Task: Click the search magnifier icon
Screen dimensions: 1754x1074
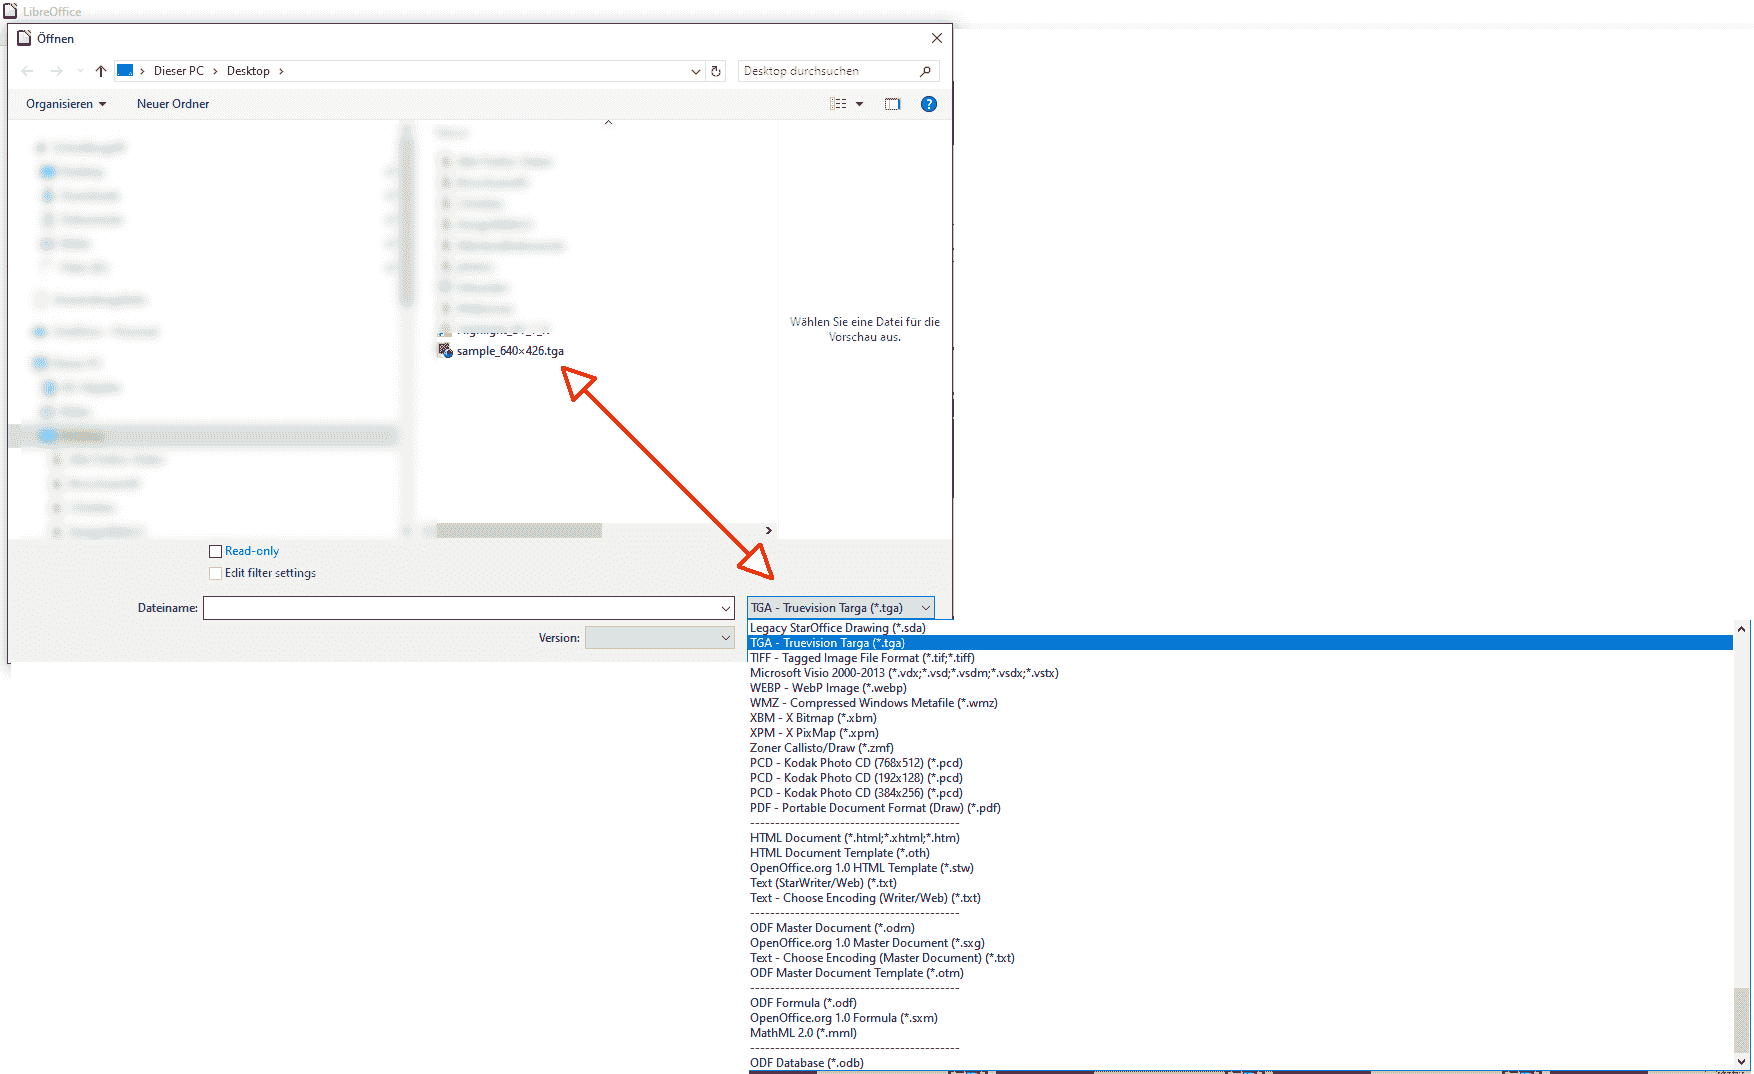Action: click(x=925, y=71)
